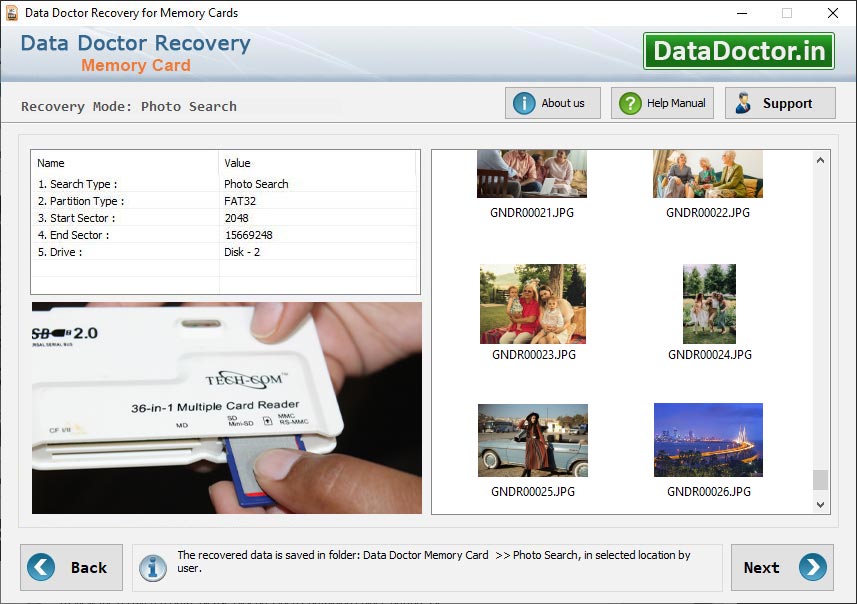The height and width of the screenshot is (604, 857).
Task: Select the GNDR00023.JPG family photo thumbnail
Action: (531, 303)
